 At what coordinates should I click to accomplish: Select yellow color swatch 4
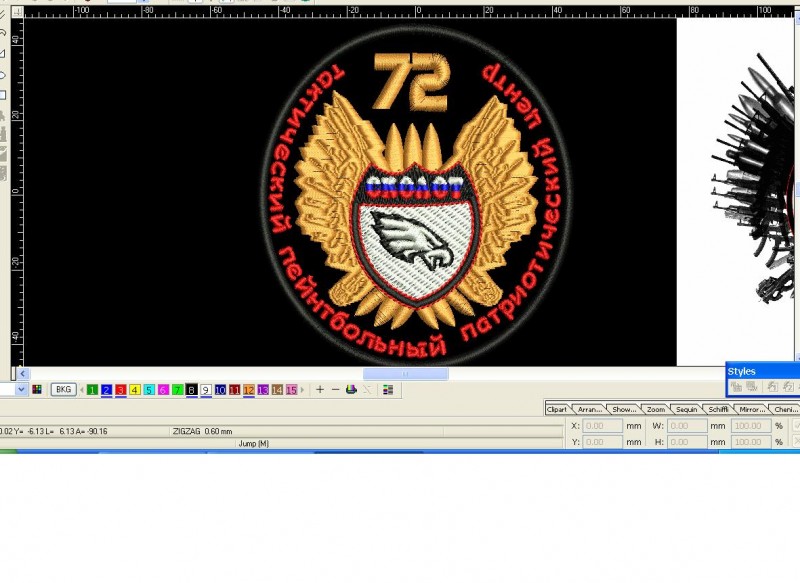click(135, 390)
